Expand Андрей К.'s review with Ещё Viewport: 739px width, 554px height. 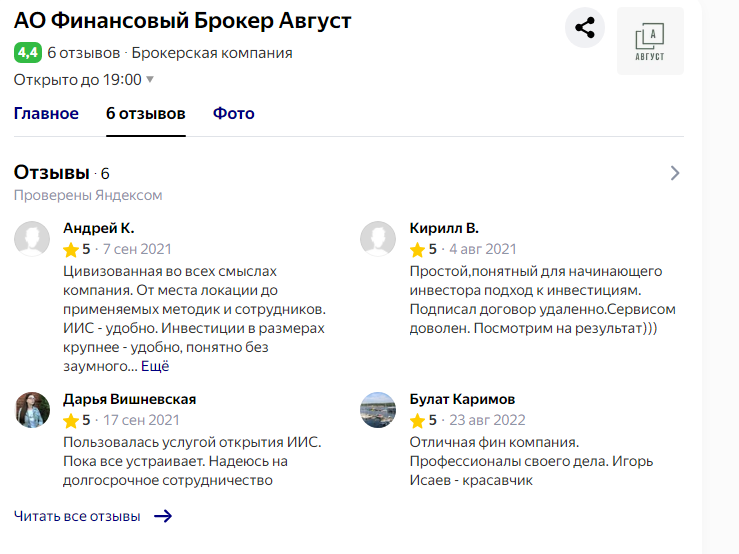(x=155, y=366)
